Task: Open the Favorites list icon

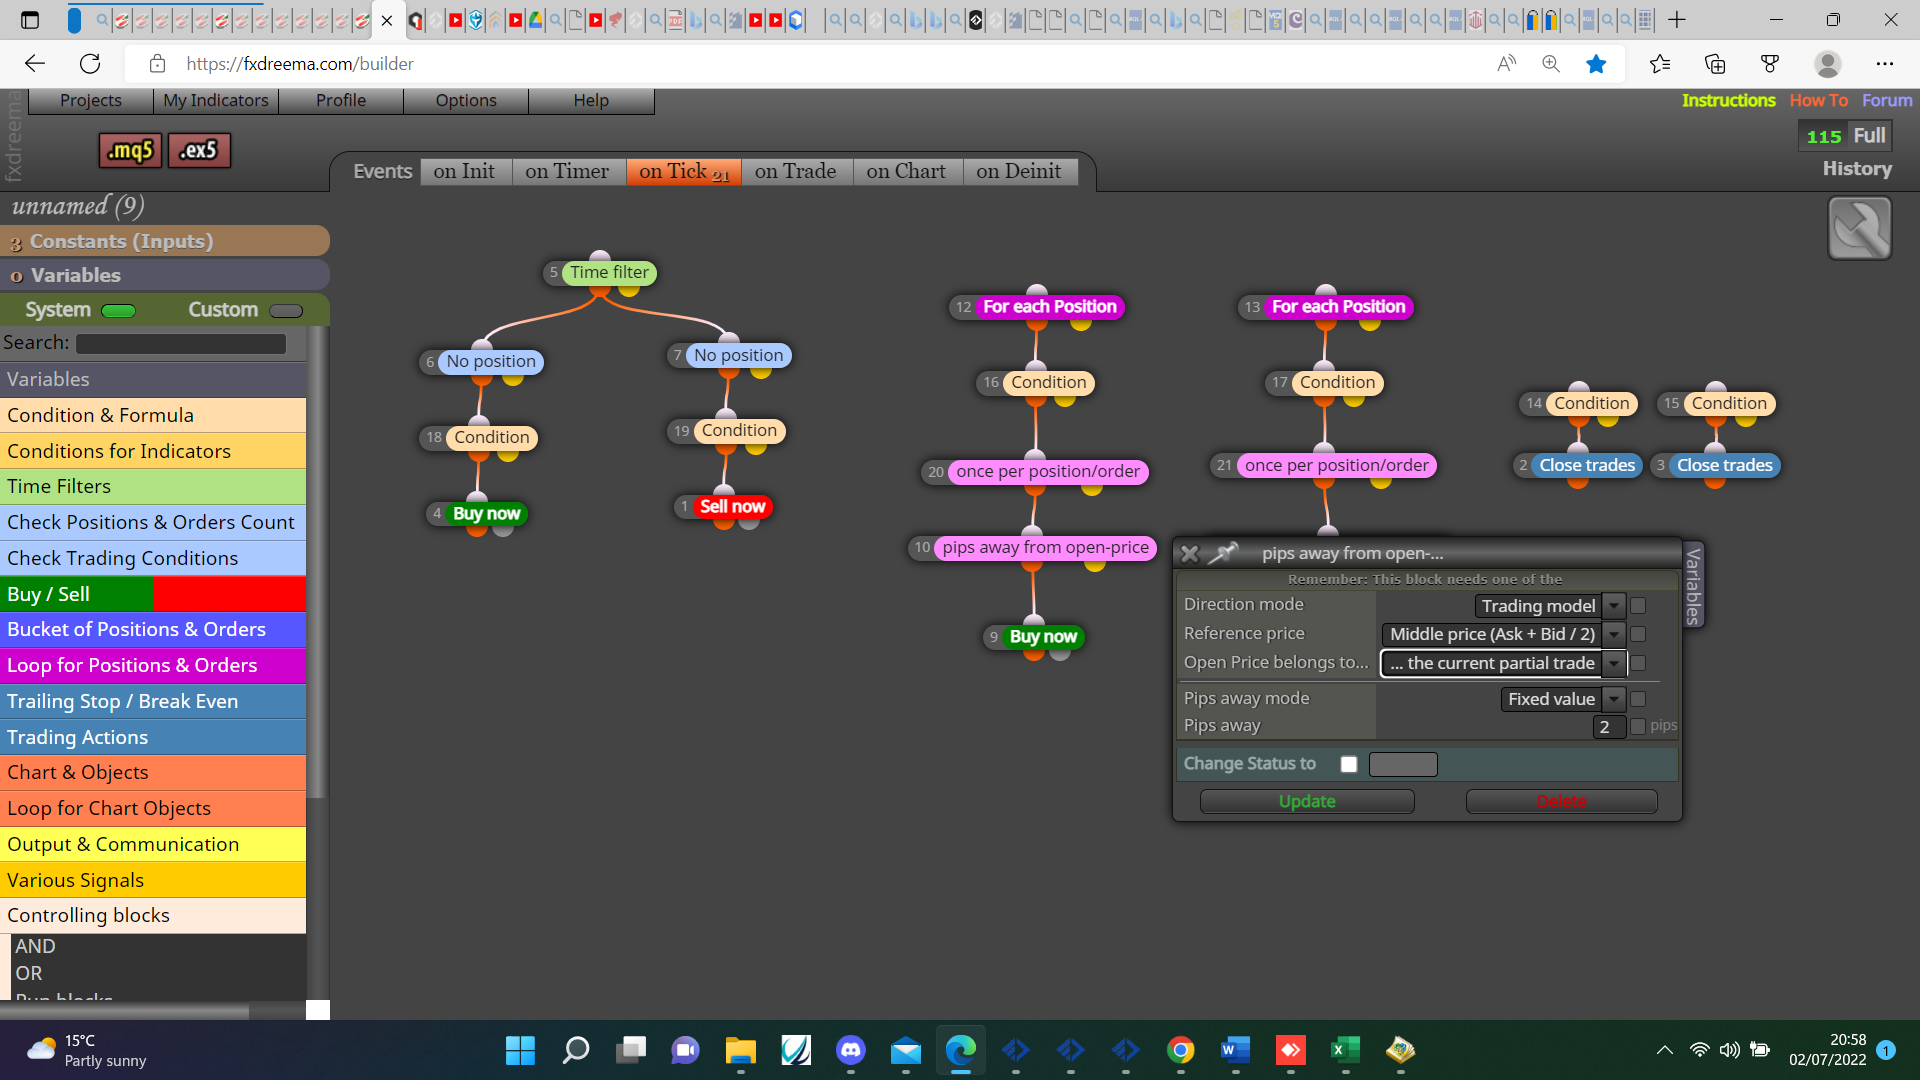Action: 1660,64
